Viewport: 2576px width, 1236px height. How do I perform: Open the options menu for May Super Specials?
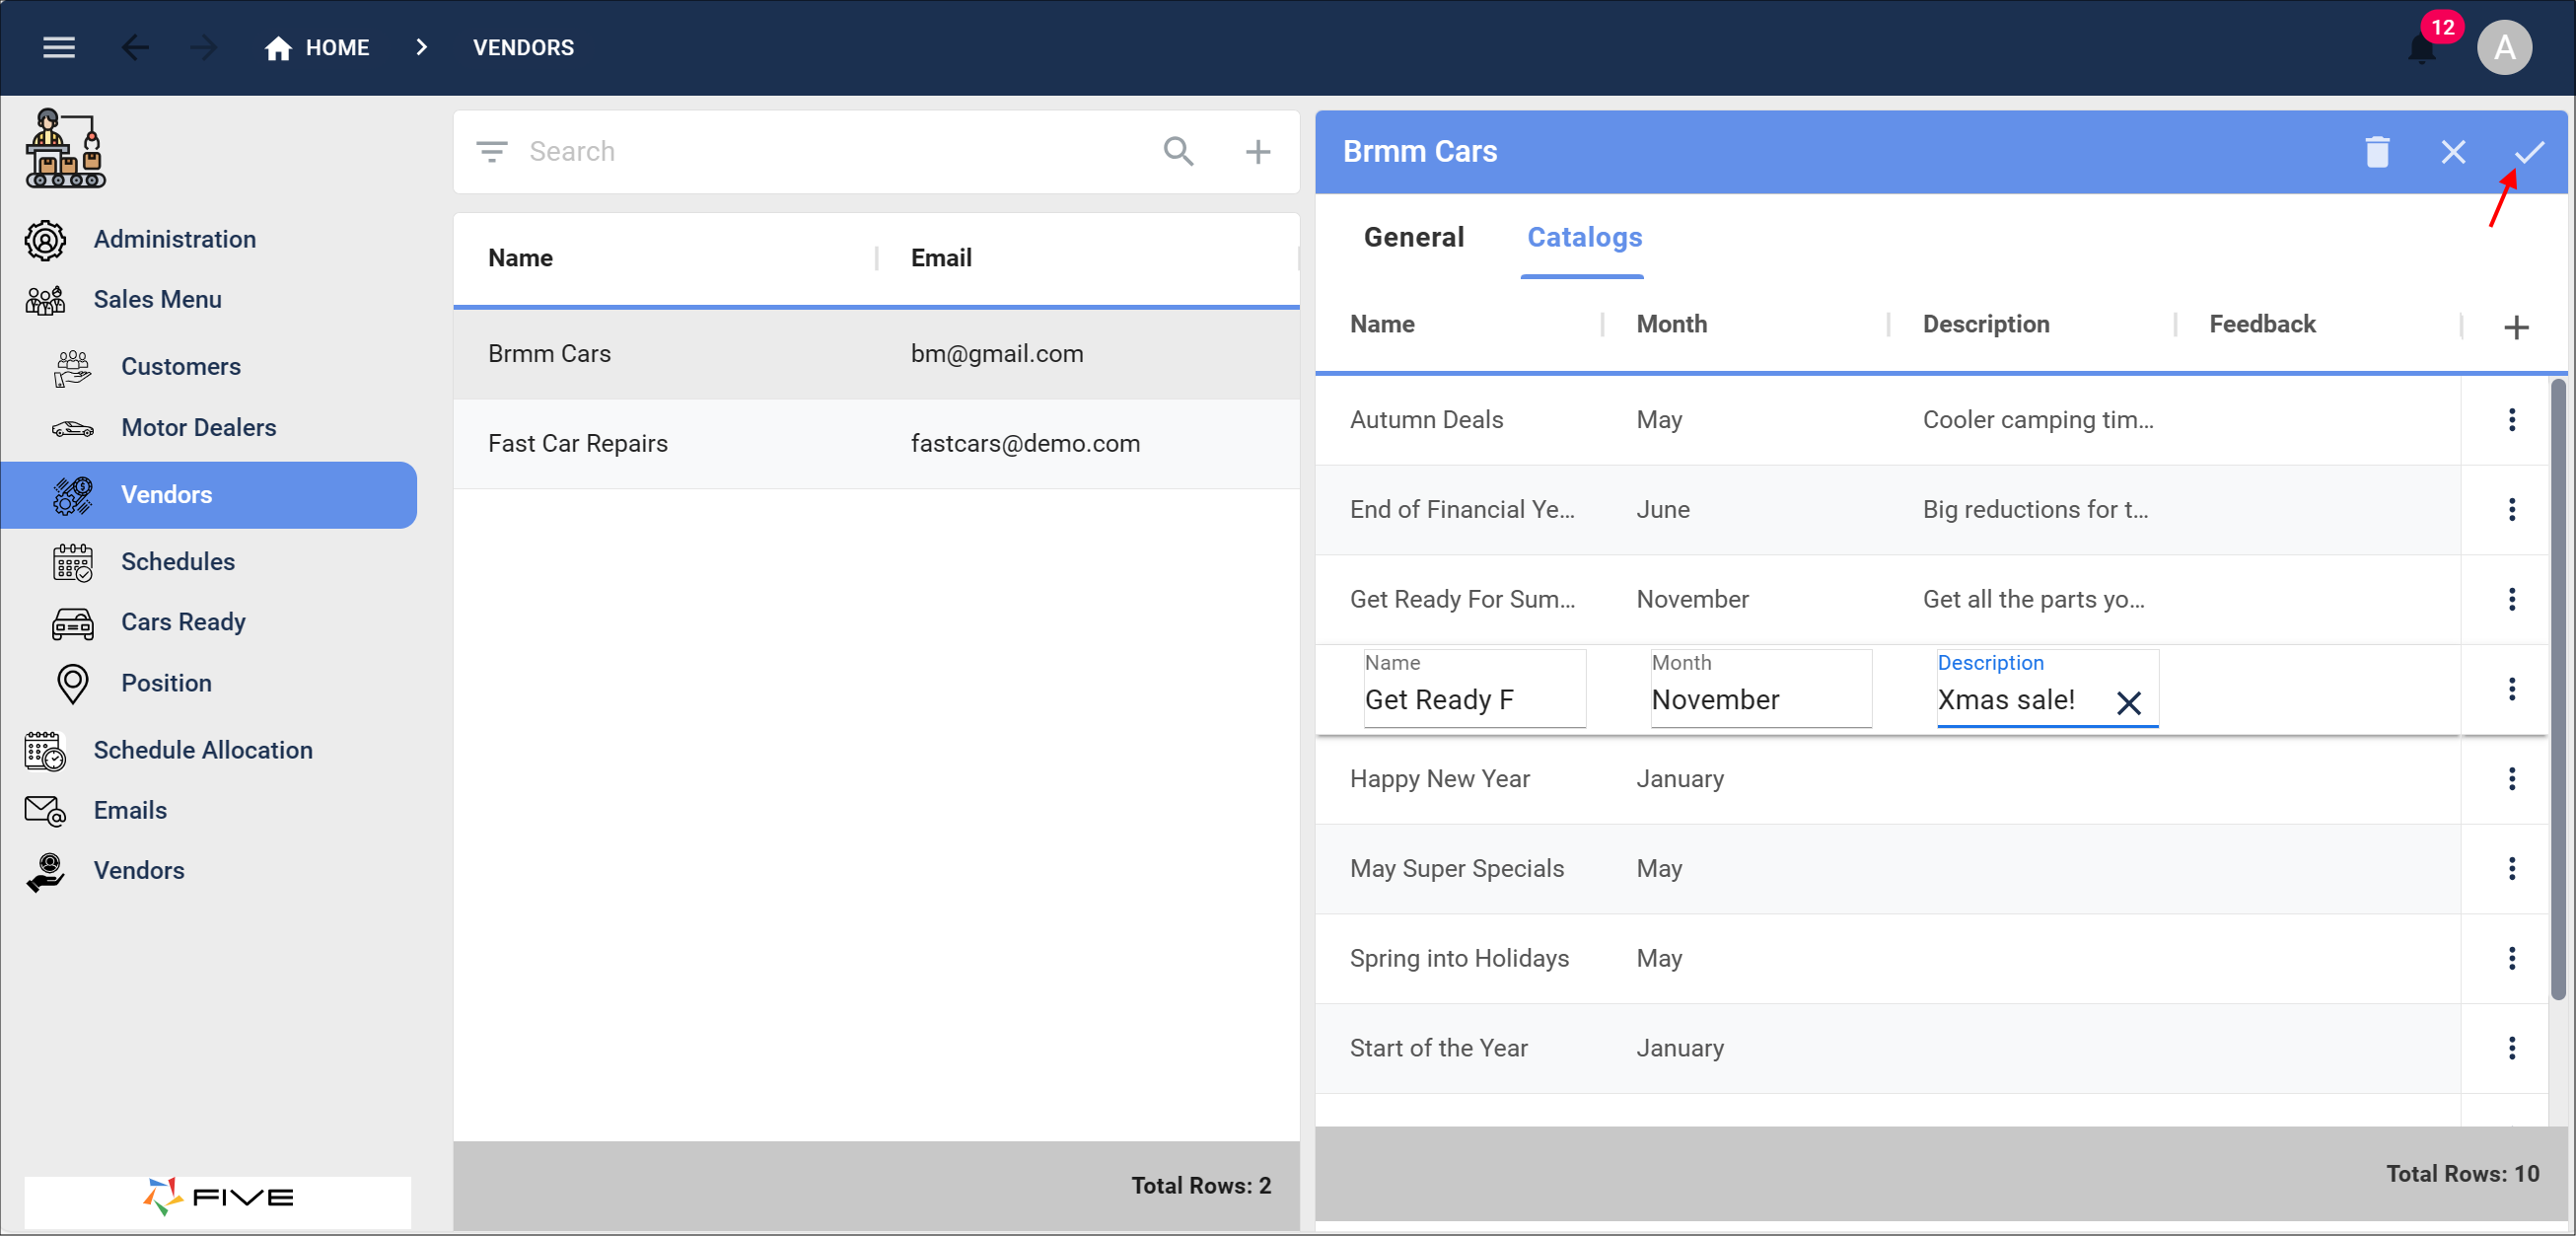(2511, 869)
